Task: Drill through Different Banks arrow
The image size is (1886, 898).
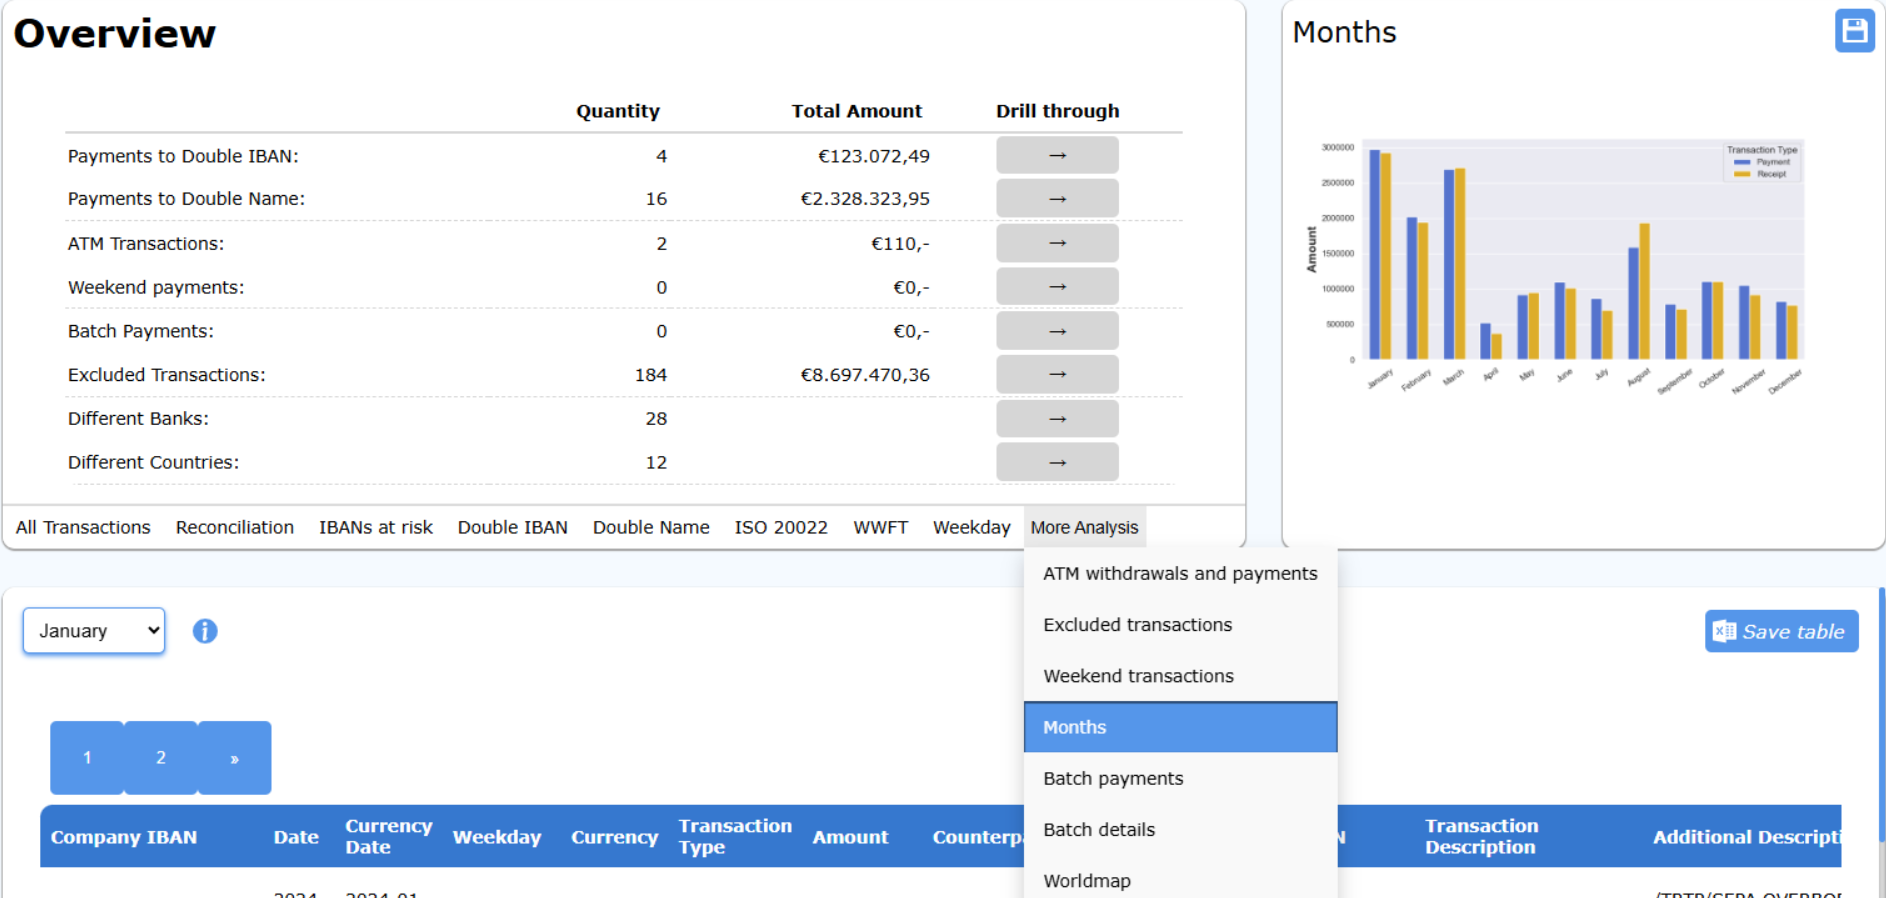Action: tap(1056, 419)
